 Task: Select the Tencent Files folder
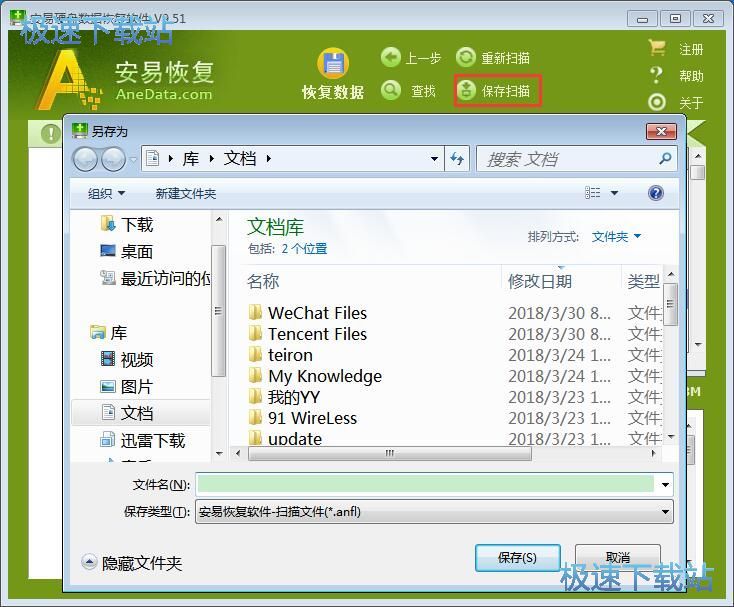coord(308,334)
